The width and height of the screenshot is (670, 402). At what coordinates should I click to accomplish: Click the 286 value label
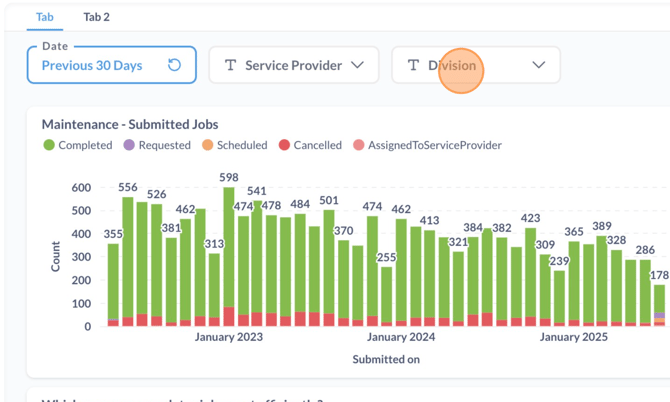coord(645,250)
